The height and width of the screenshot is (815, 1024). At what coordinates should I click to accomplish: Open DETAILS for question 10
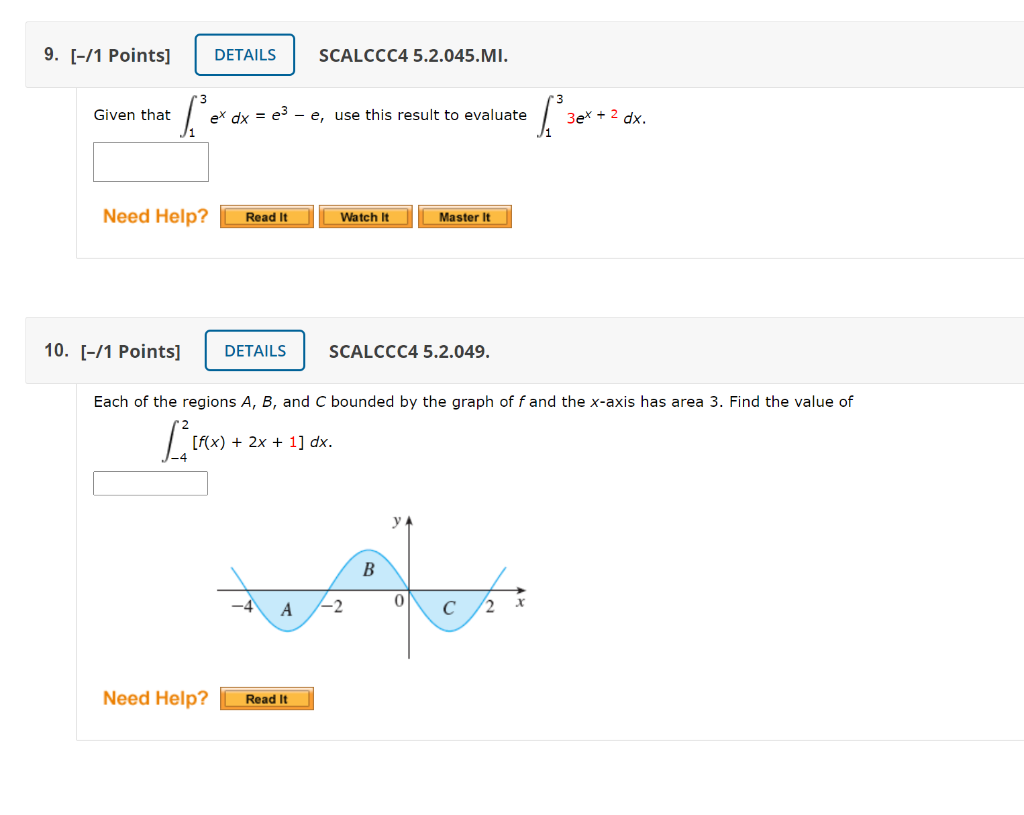tap(255, 350)
